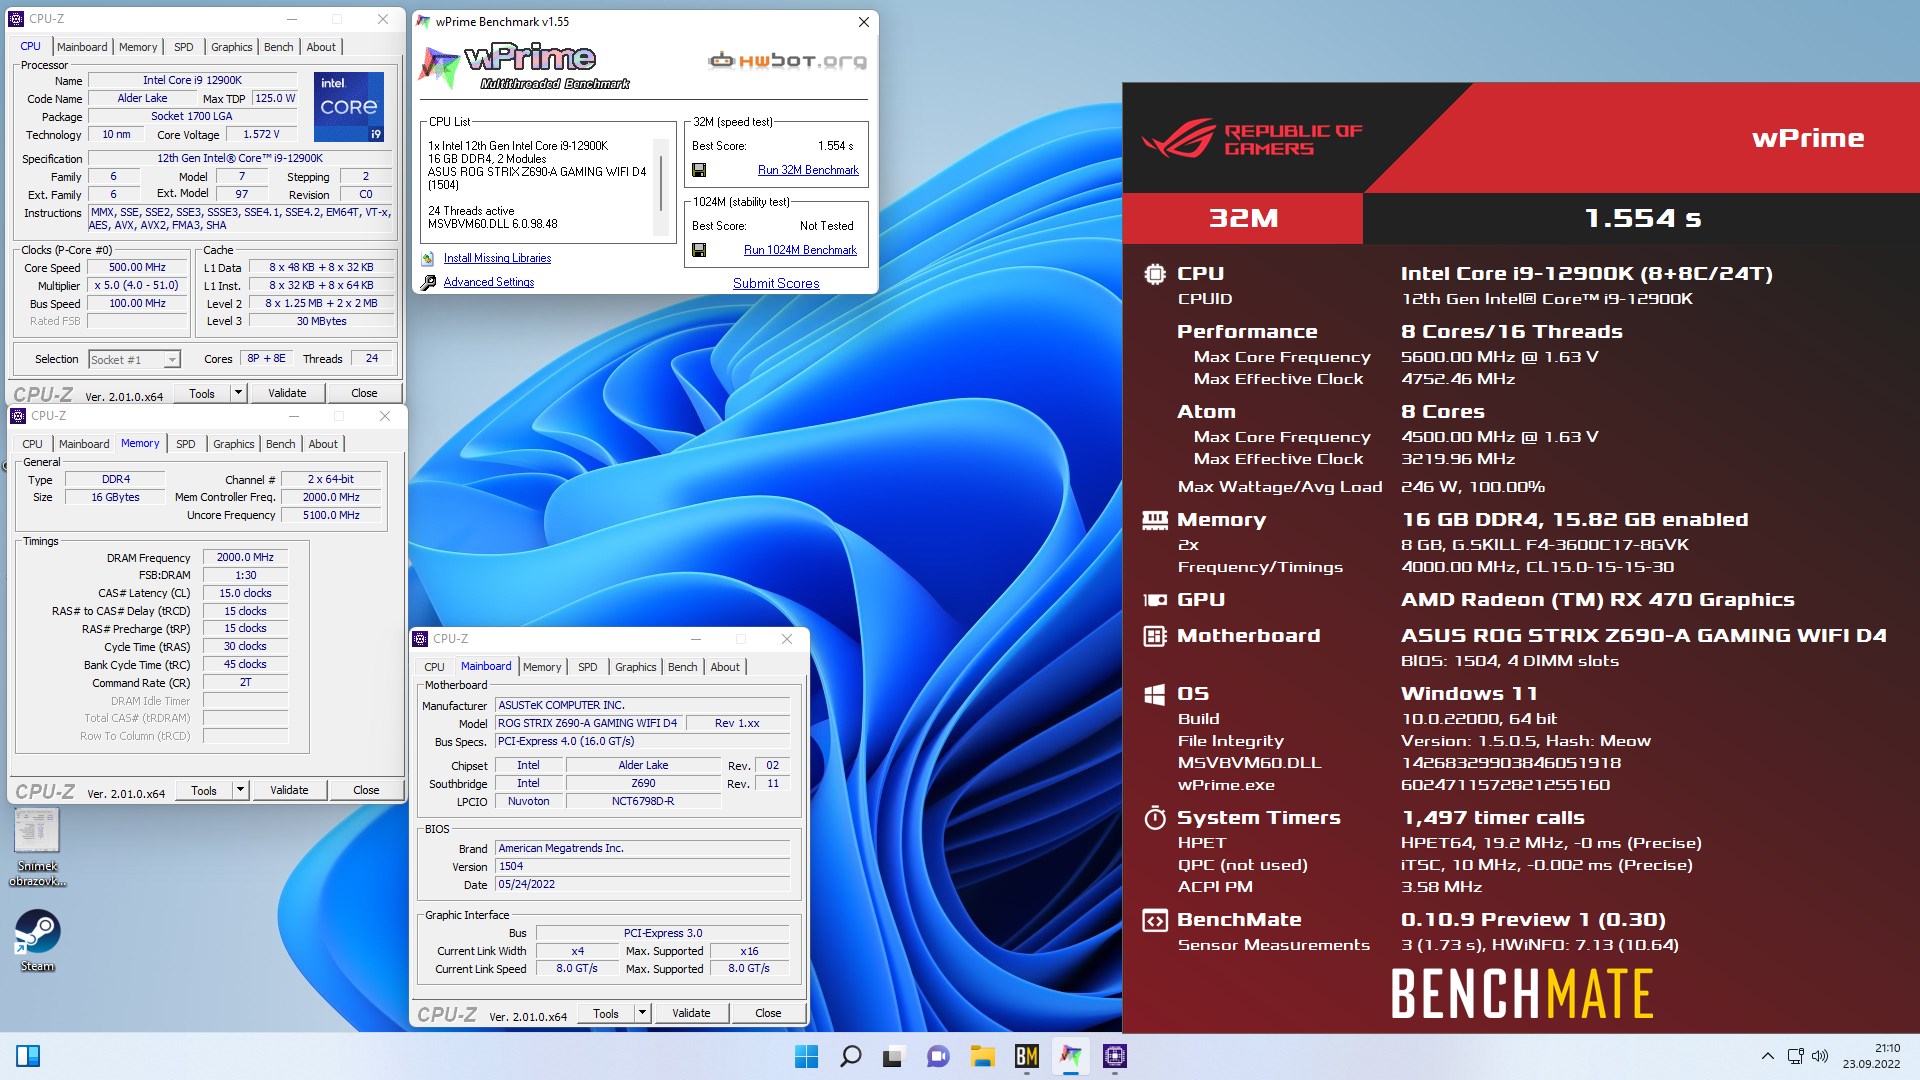Expand Tools dropdown arrow in top CPU-Z window
This screenshot has height=1080, width=1920.
tap(238, 393)
